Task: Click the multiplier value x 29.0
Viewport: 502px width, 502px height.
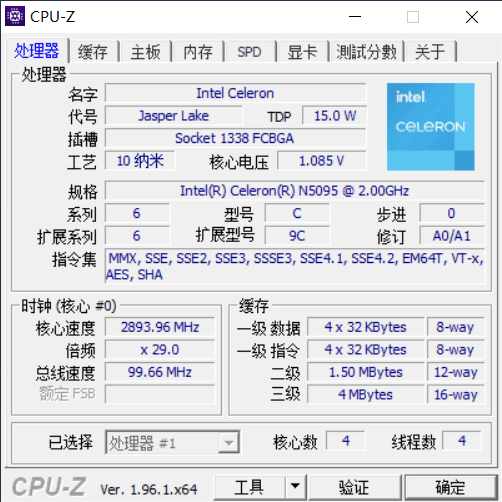Action: tap(160, 350)
